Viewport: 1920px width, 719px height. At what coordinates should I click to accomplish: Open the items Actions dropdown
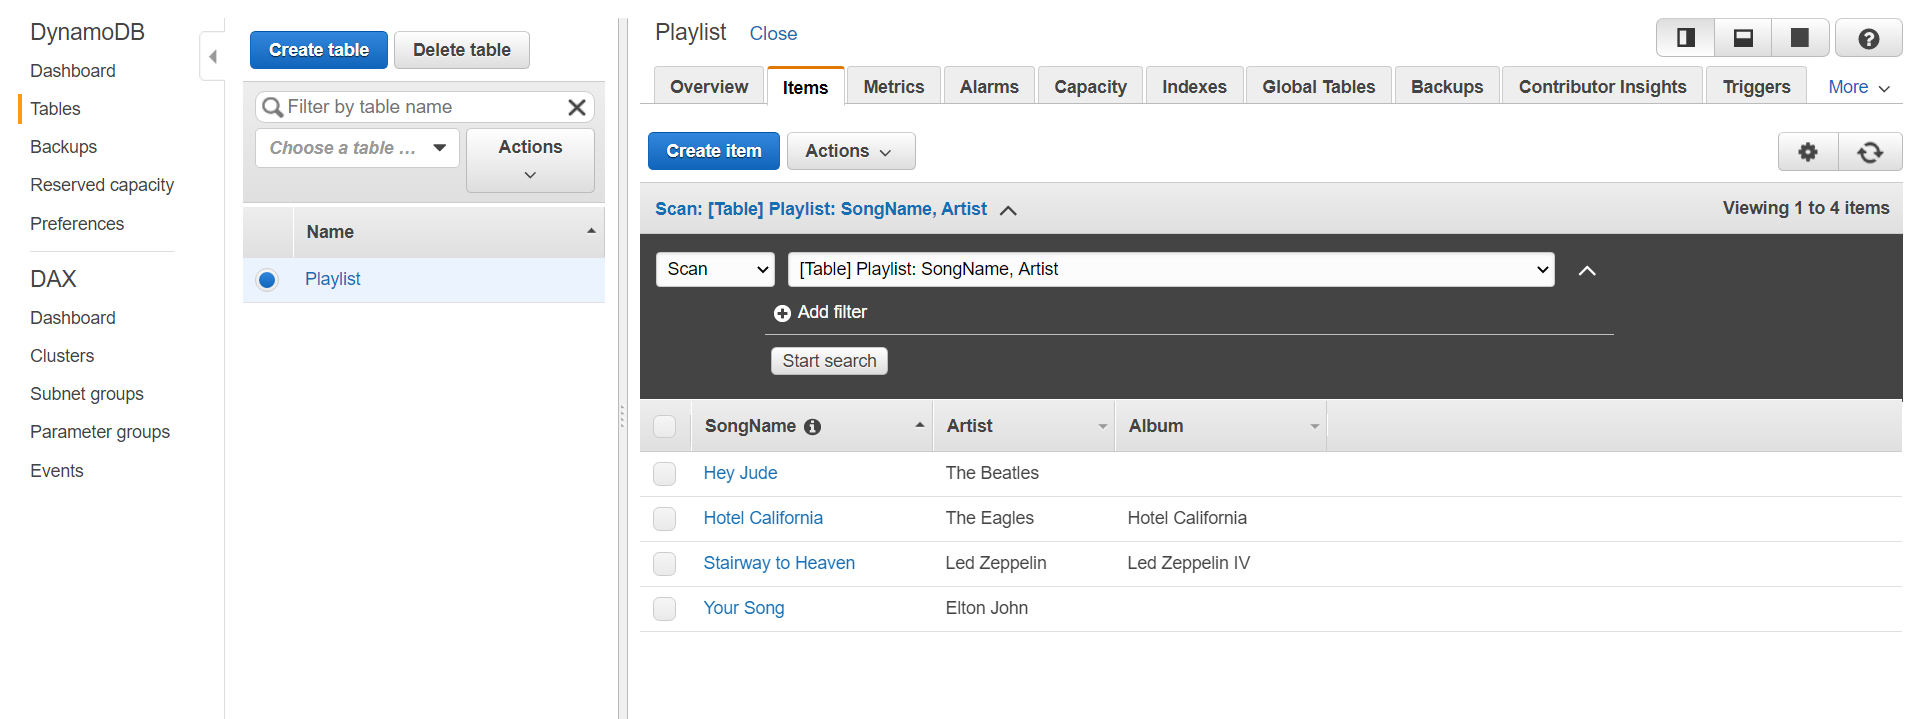click(850, 151)
